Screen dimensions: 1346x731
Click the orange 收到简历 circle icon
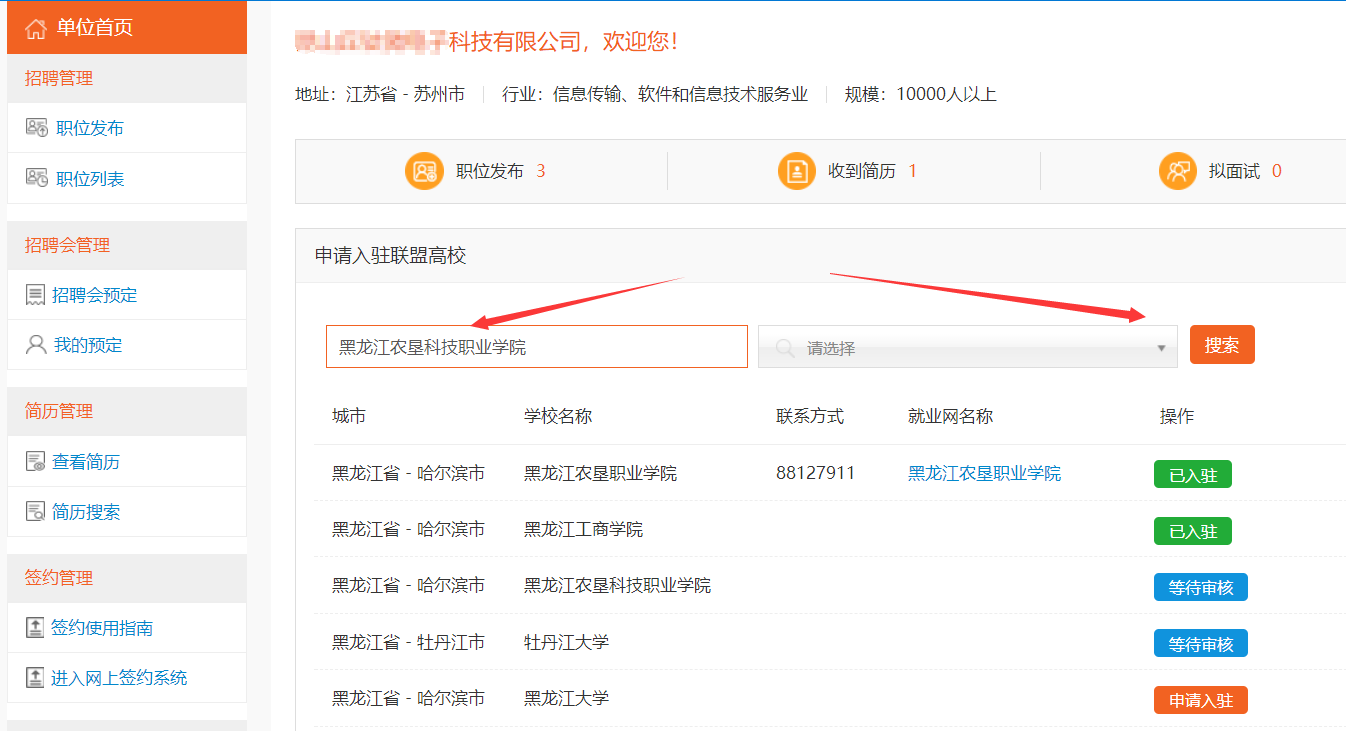tap(796, 171)
